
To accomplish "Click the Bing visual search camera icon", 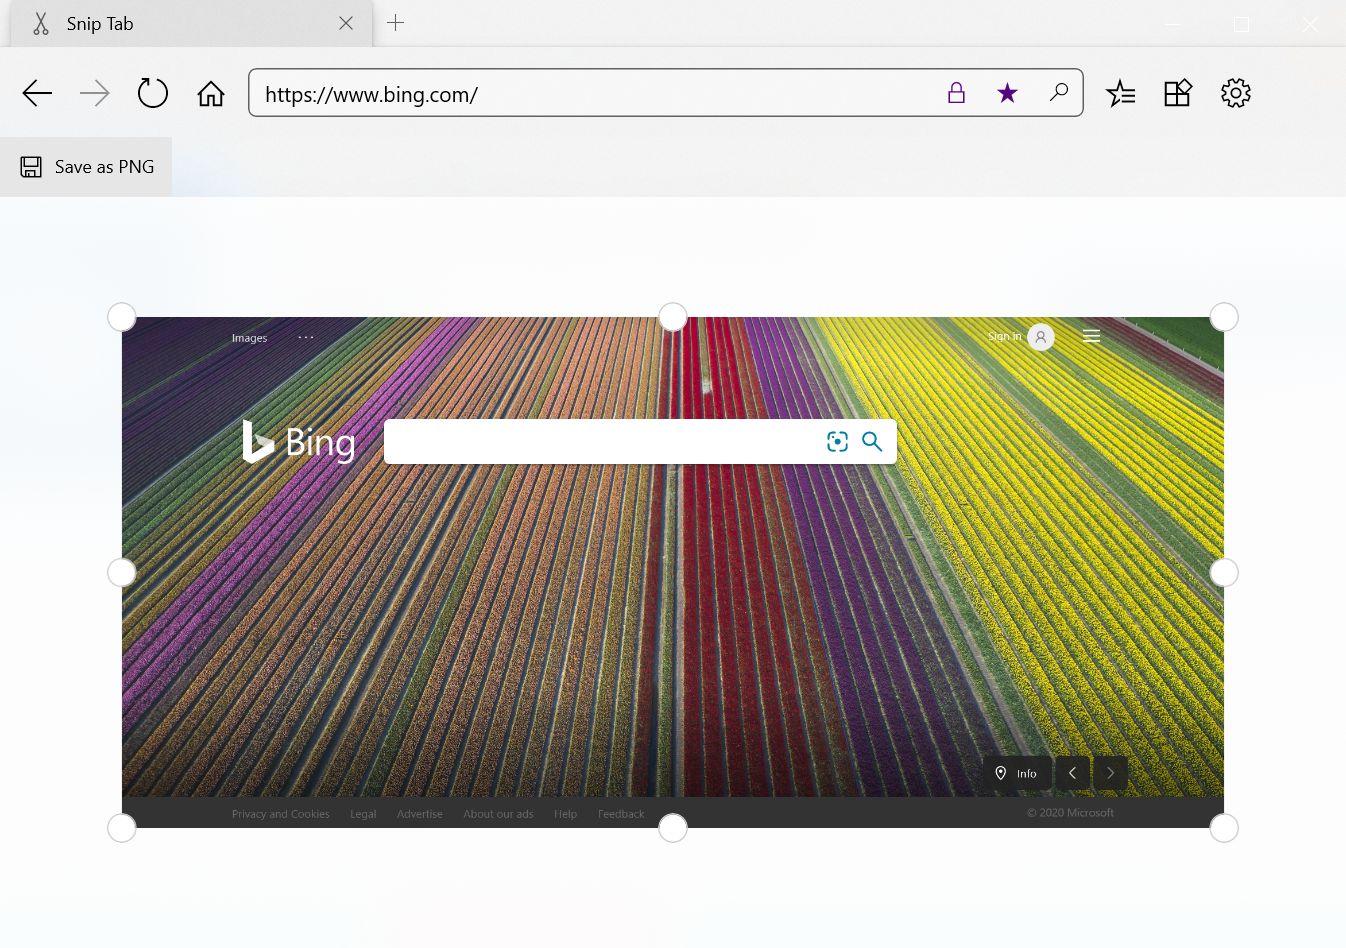I will click(x=837, y=442).
